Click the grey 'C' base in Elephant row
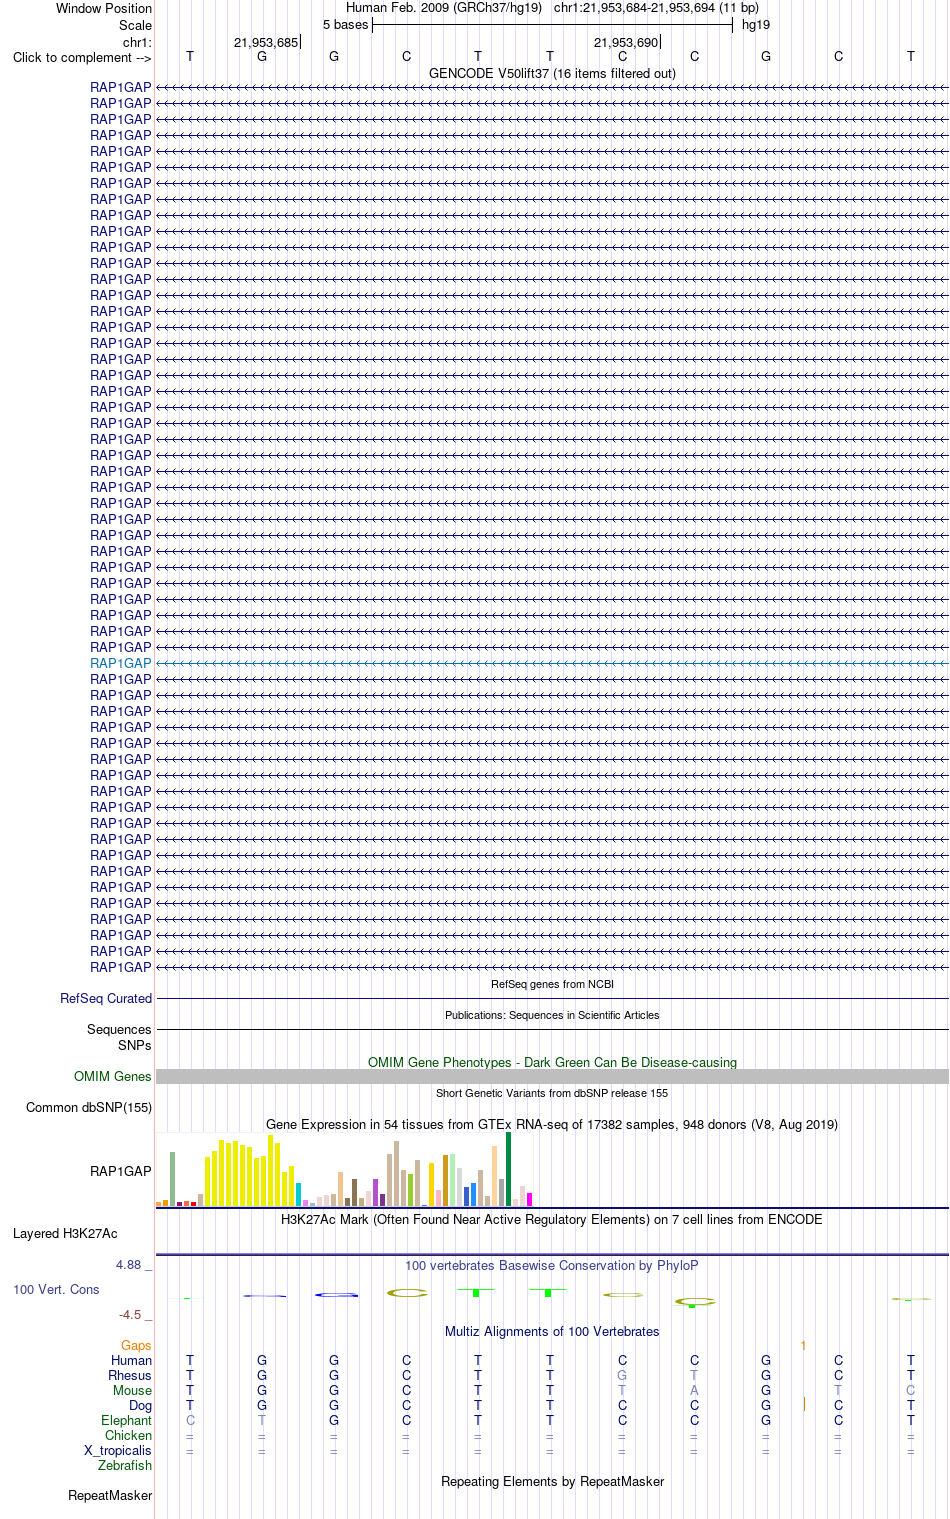950x1519 pixels. pos(190,1420)
